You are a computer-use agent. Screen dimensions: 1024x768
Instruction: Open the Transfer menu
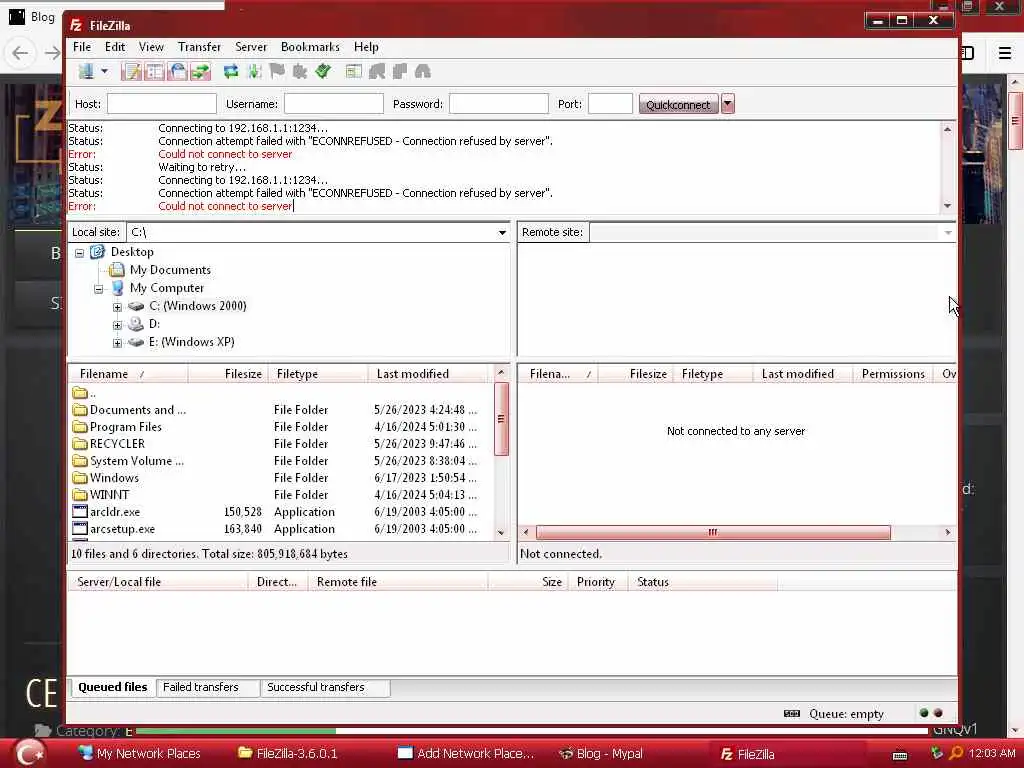(x=199, y=47)
